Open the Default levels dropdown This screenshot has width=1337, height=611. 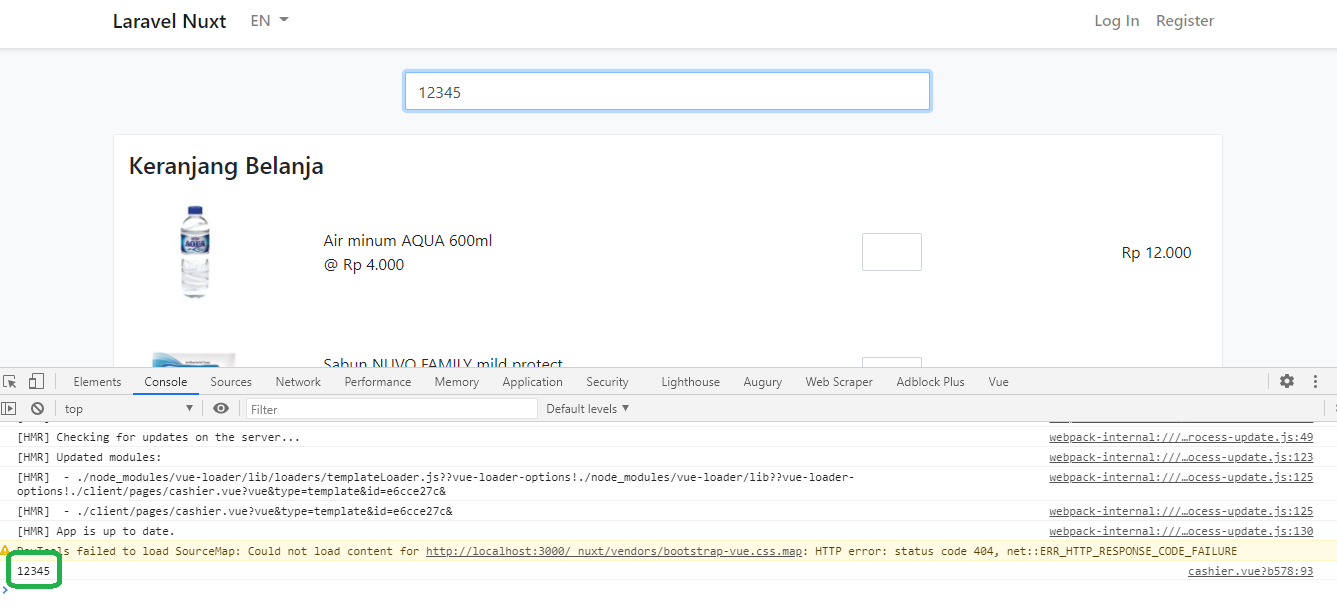(x=588, y=408)
